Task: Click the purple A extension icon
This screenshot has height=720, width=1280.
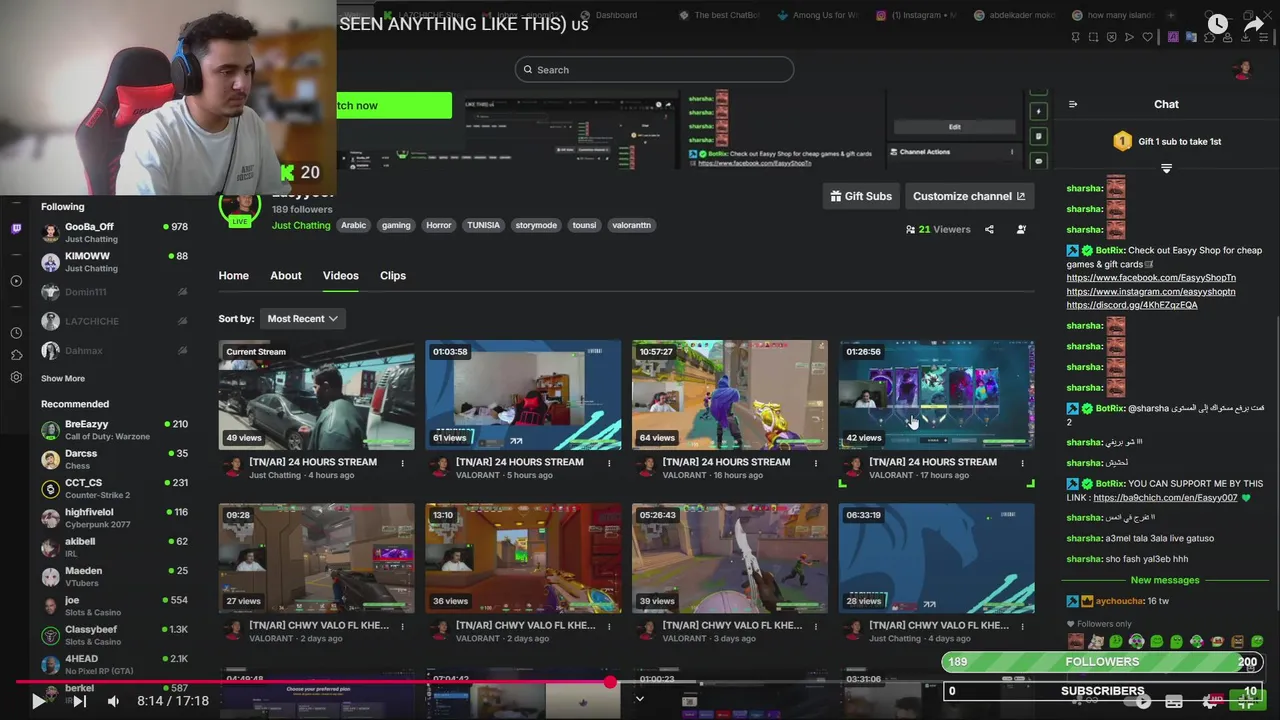Action: [x=1173, y=37]
